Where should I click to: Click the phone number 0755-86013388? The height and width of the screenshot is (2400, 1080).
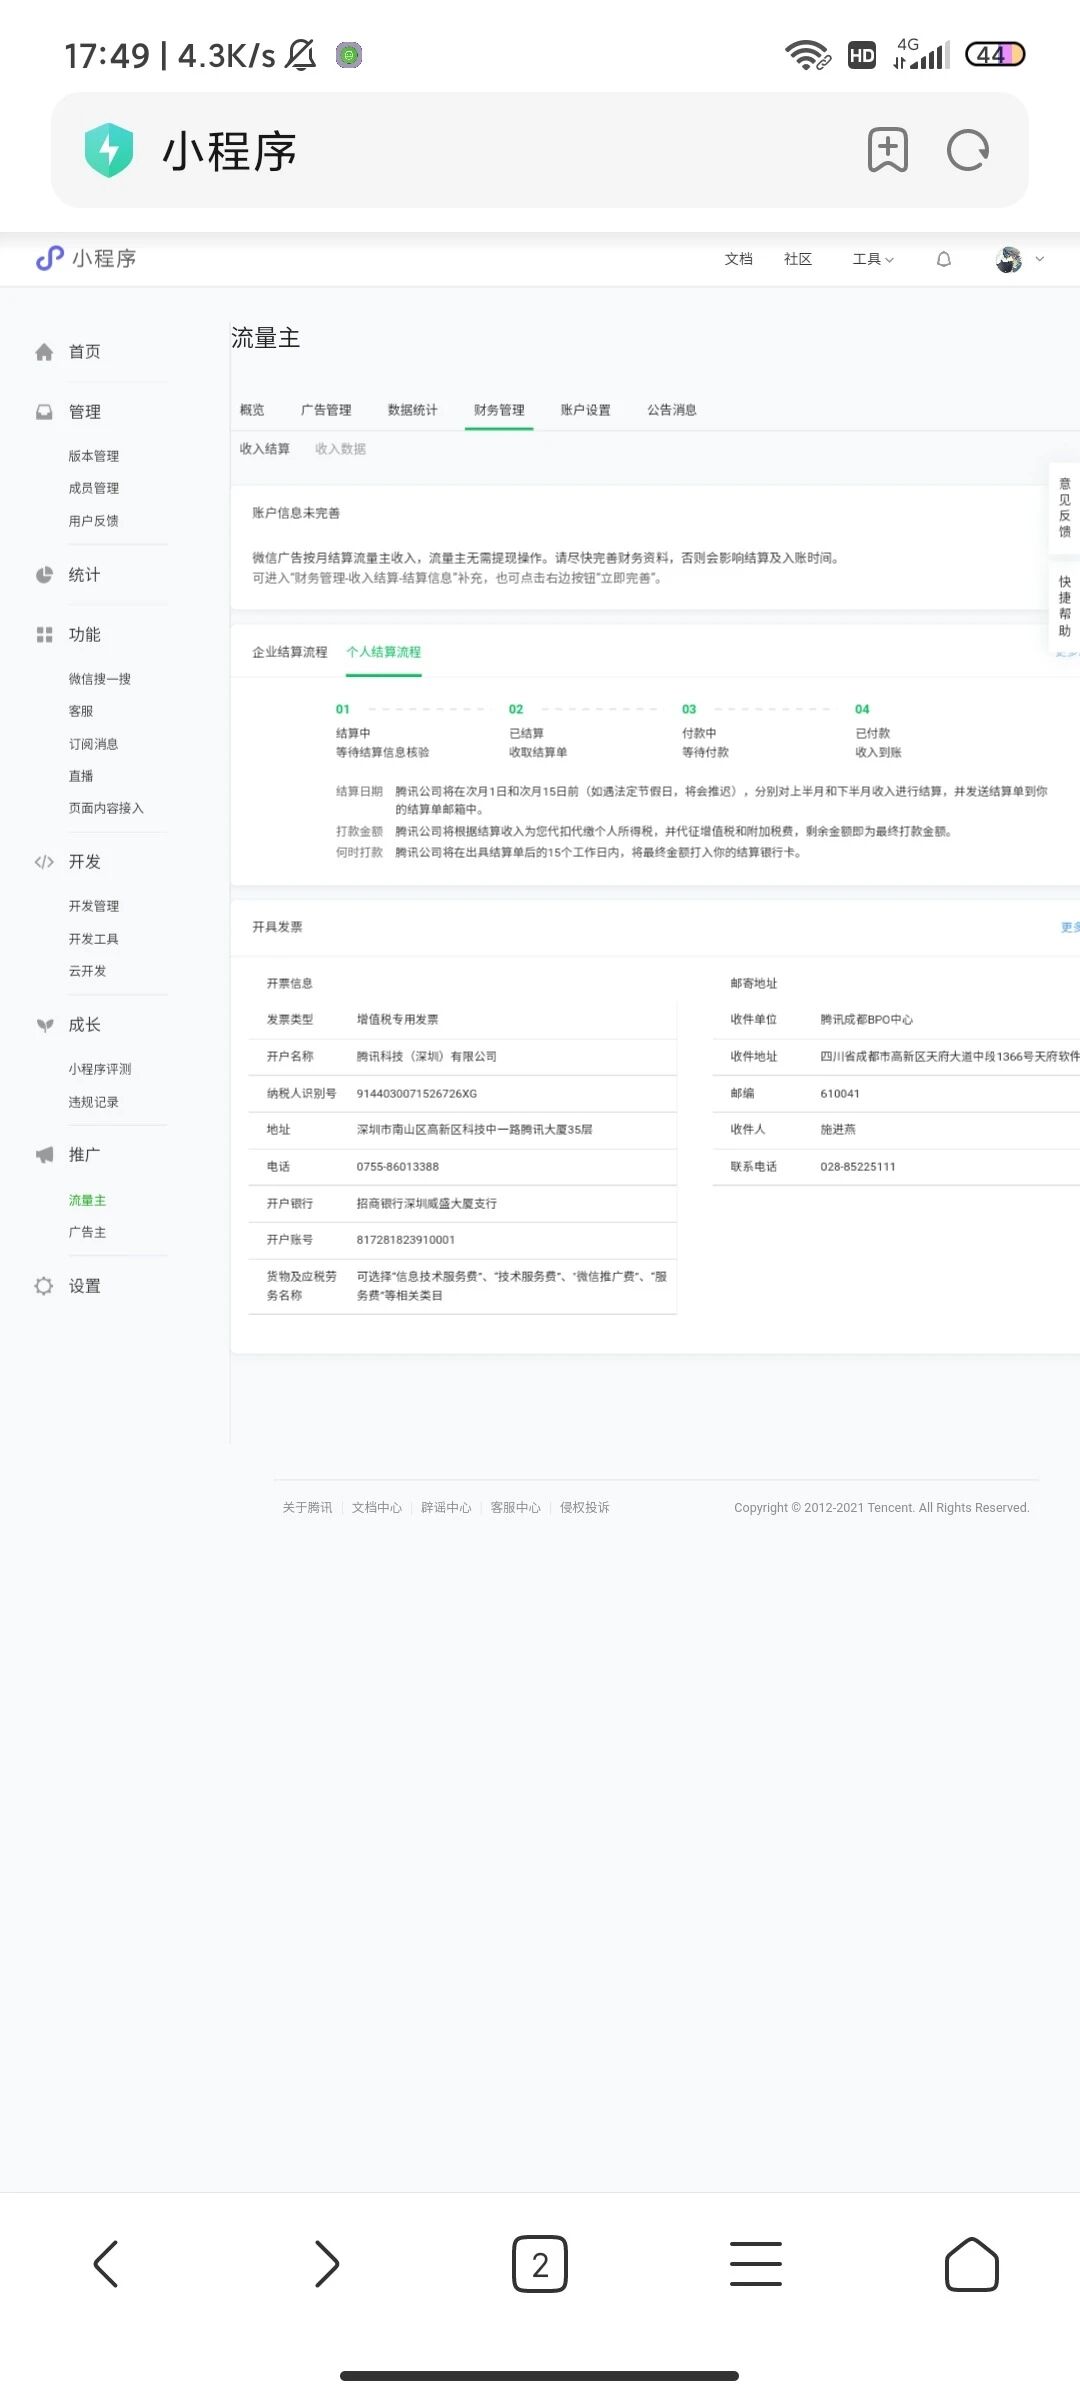pos(398,1167)
